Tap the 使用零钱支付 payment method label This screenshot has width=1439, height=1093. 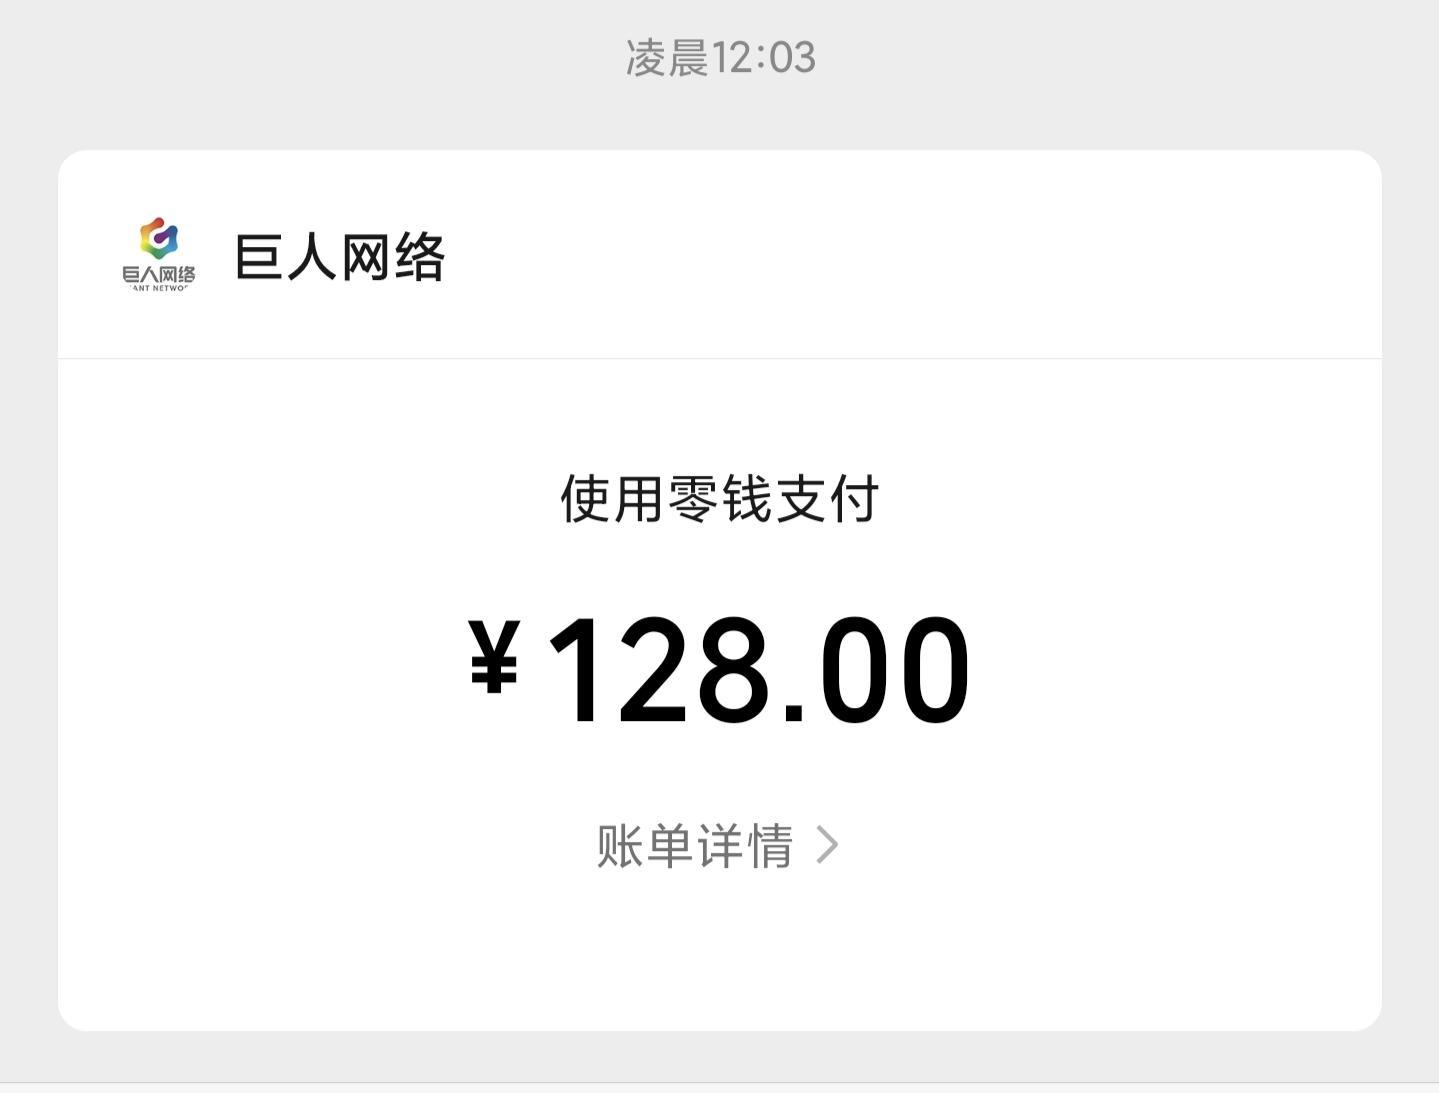click(x=719, y=499)
